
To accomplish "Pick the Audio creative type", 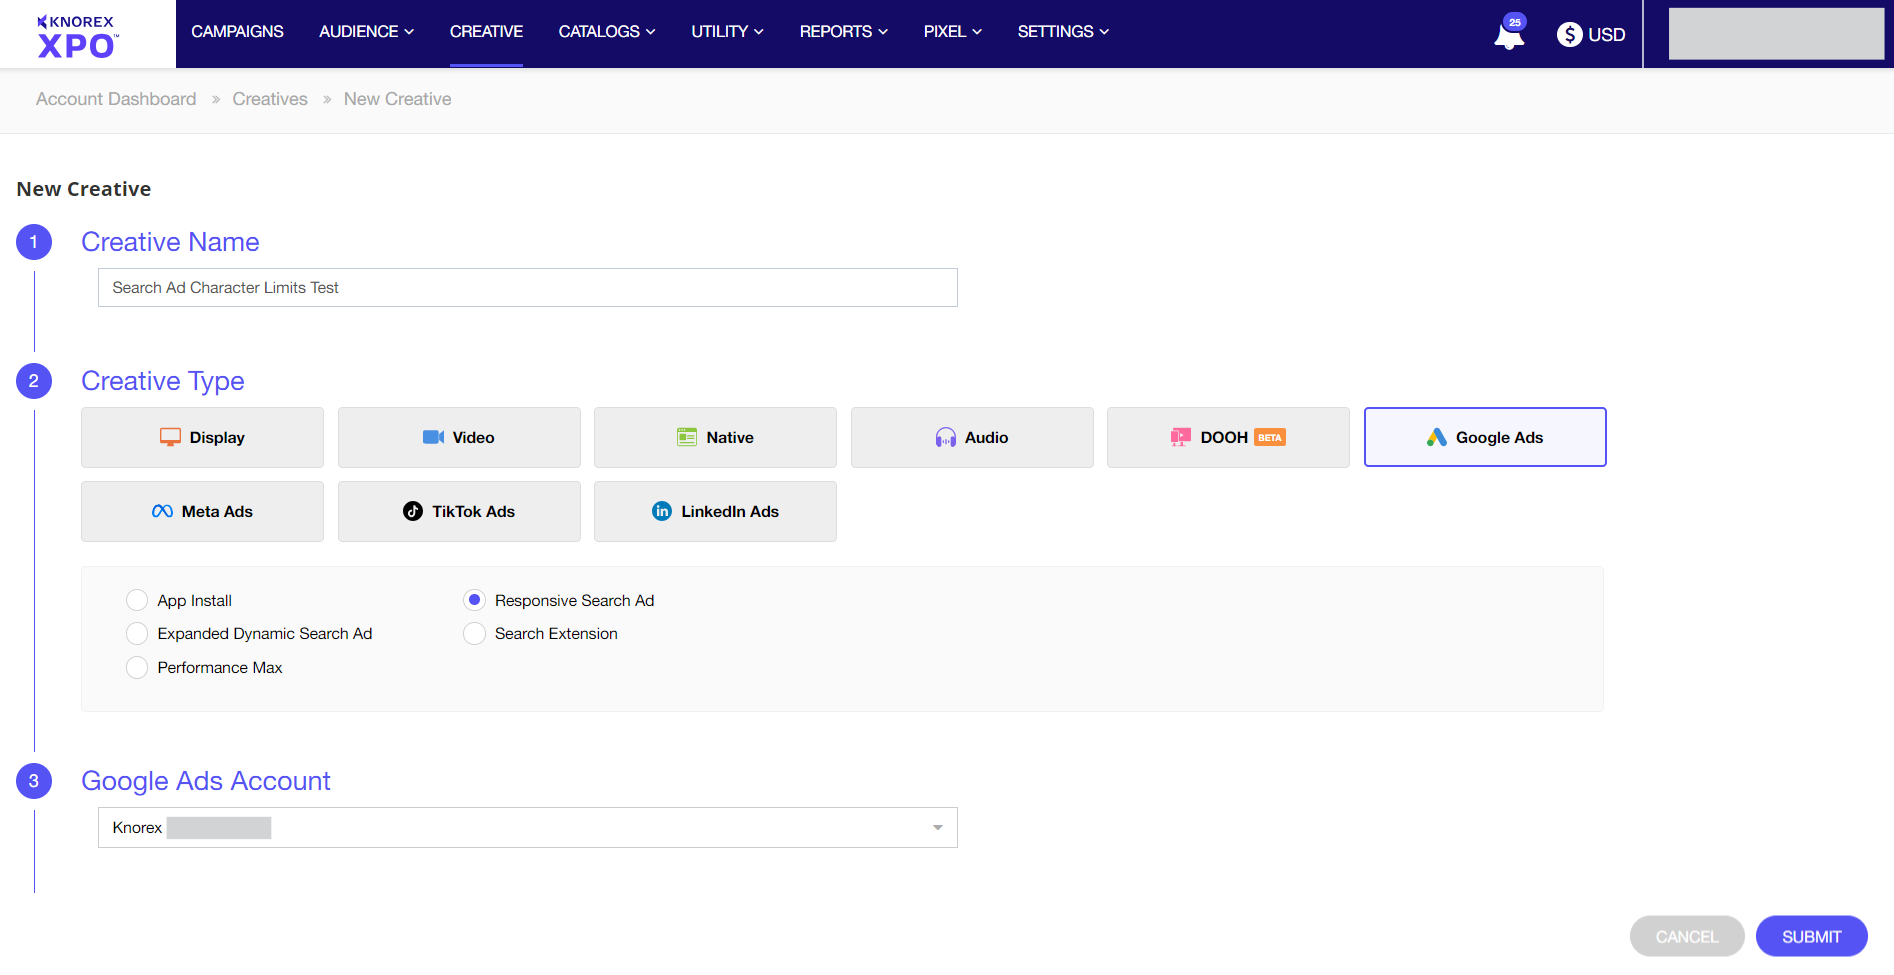I will pos(971,437).
